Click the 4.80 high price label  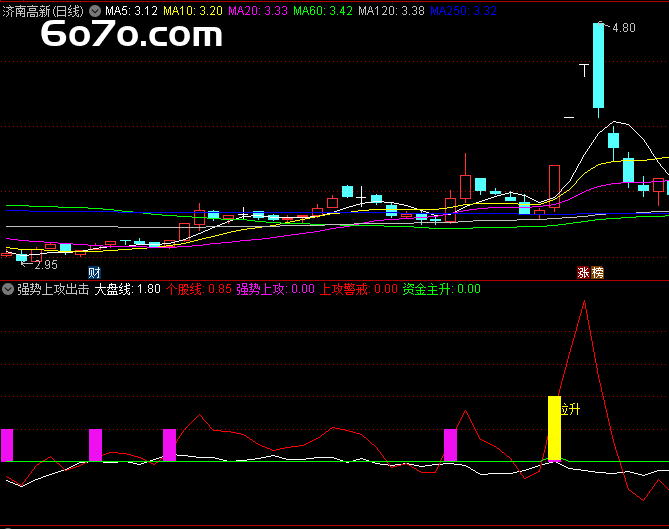click(x=624, y=28)
